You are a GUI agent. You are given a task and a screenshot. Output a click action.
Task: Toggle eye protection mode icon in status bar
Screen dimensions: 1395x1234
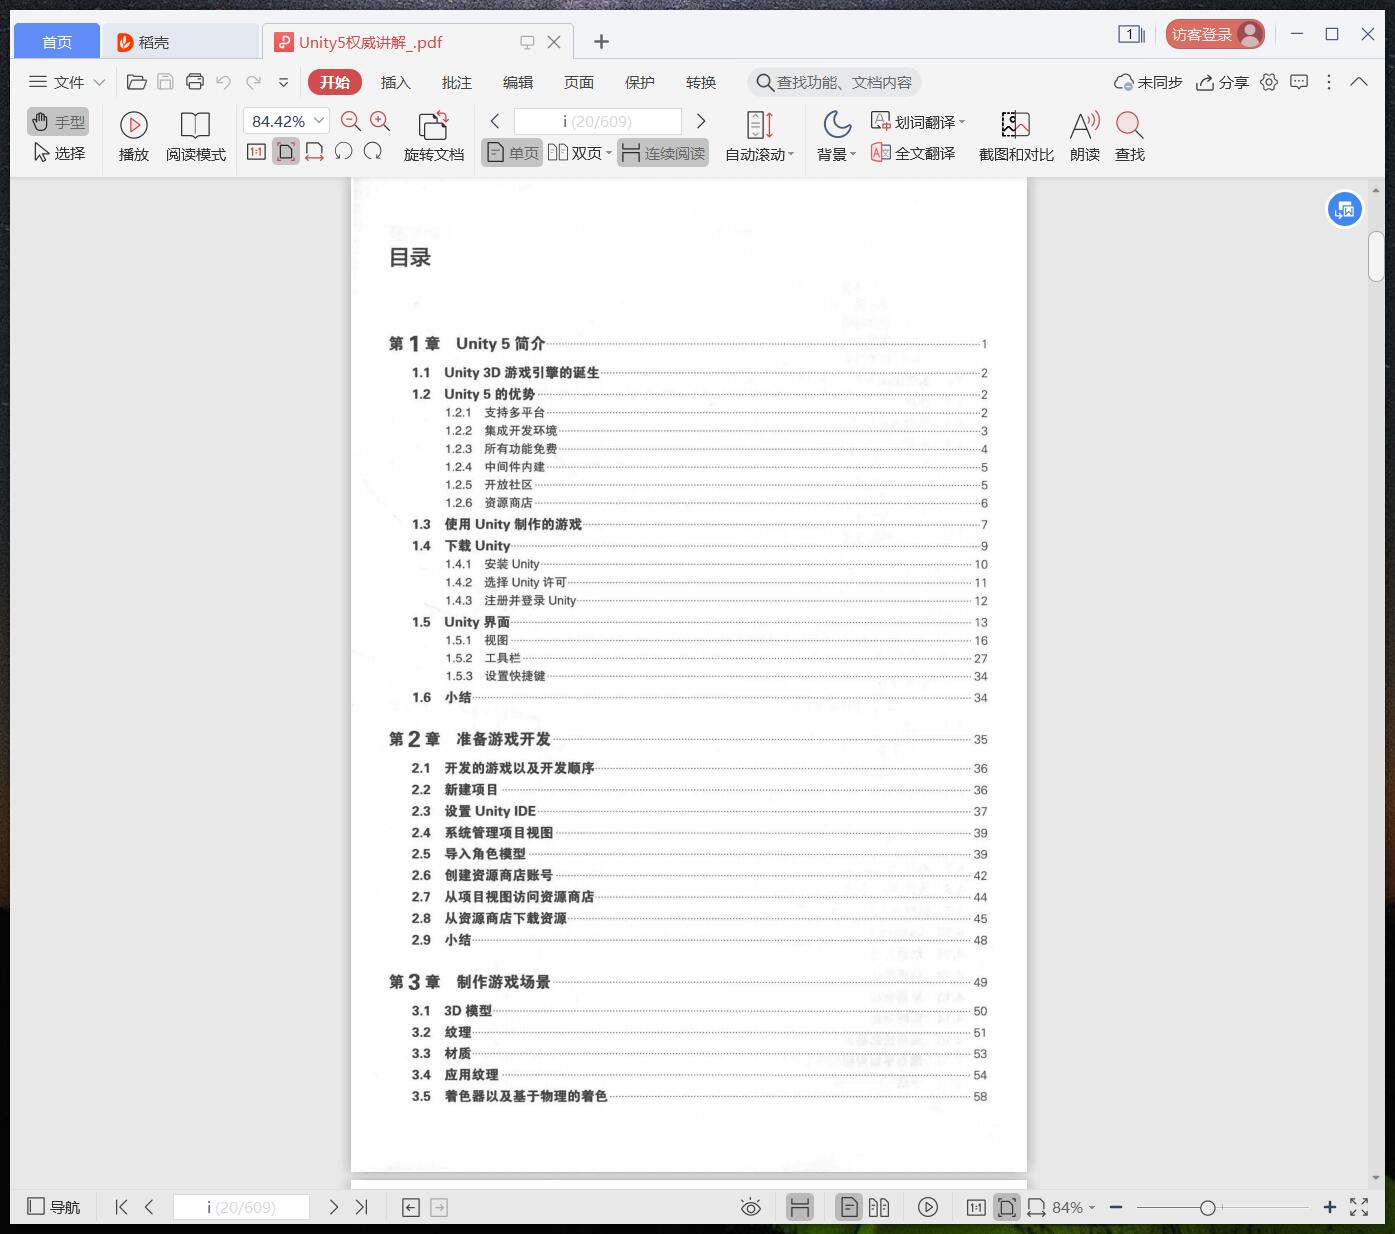coord(750,1207)
